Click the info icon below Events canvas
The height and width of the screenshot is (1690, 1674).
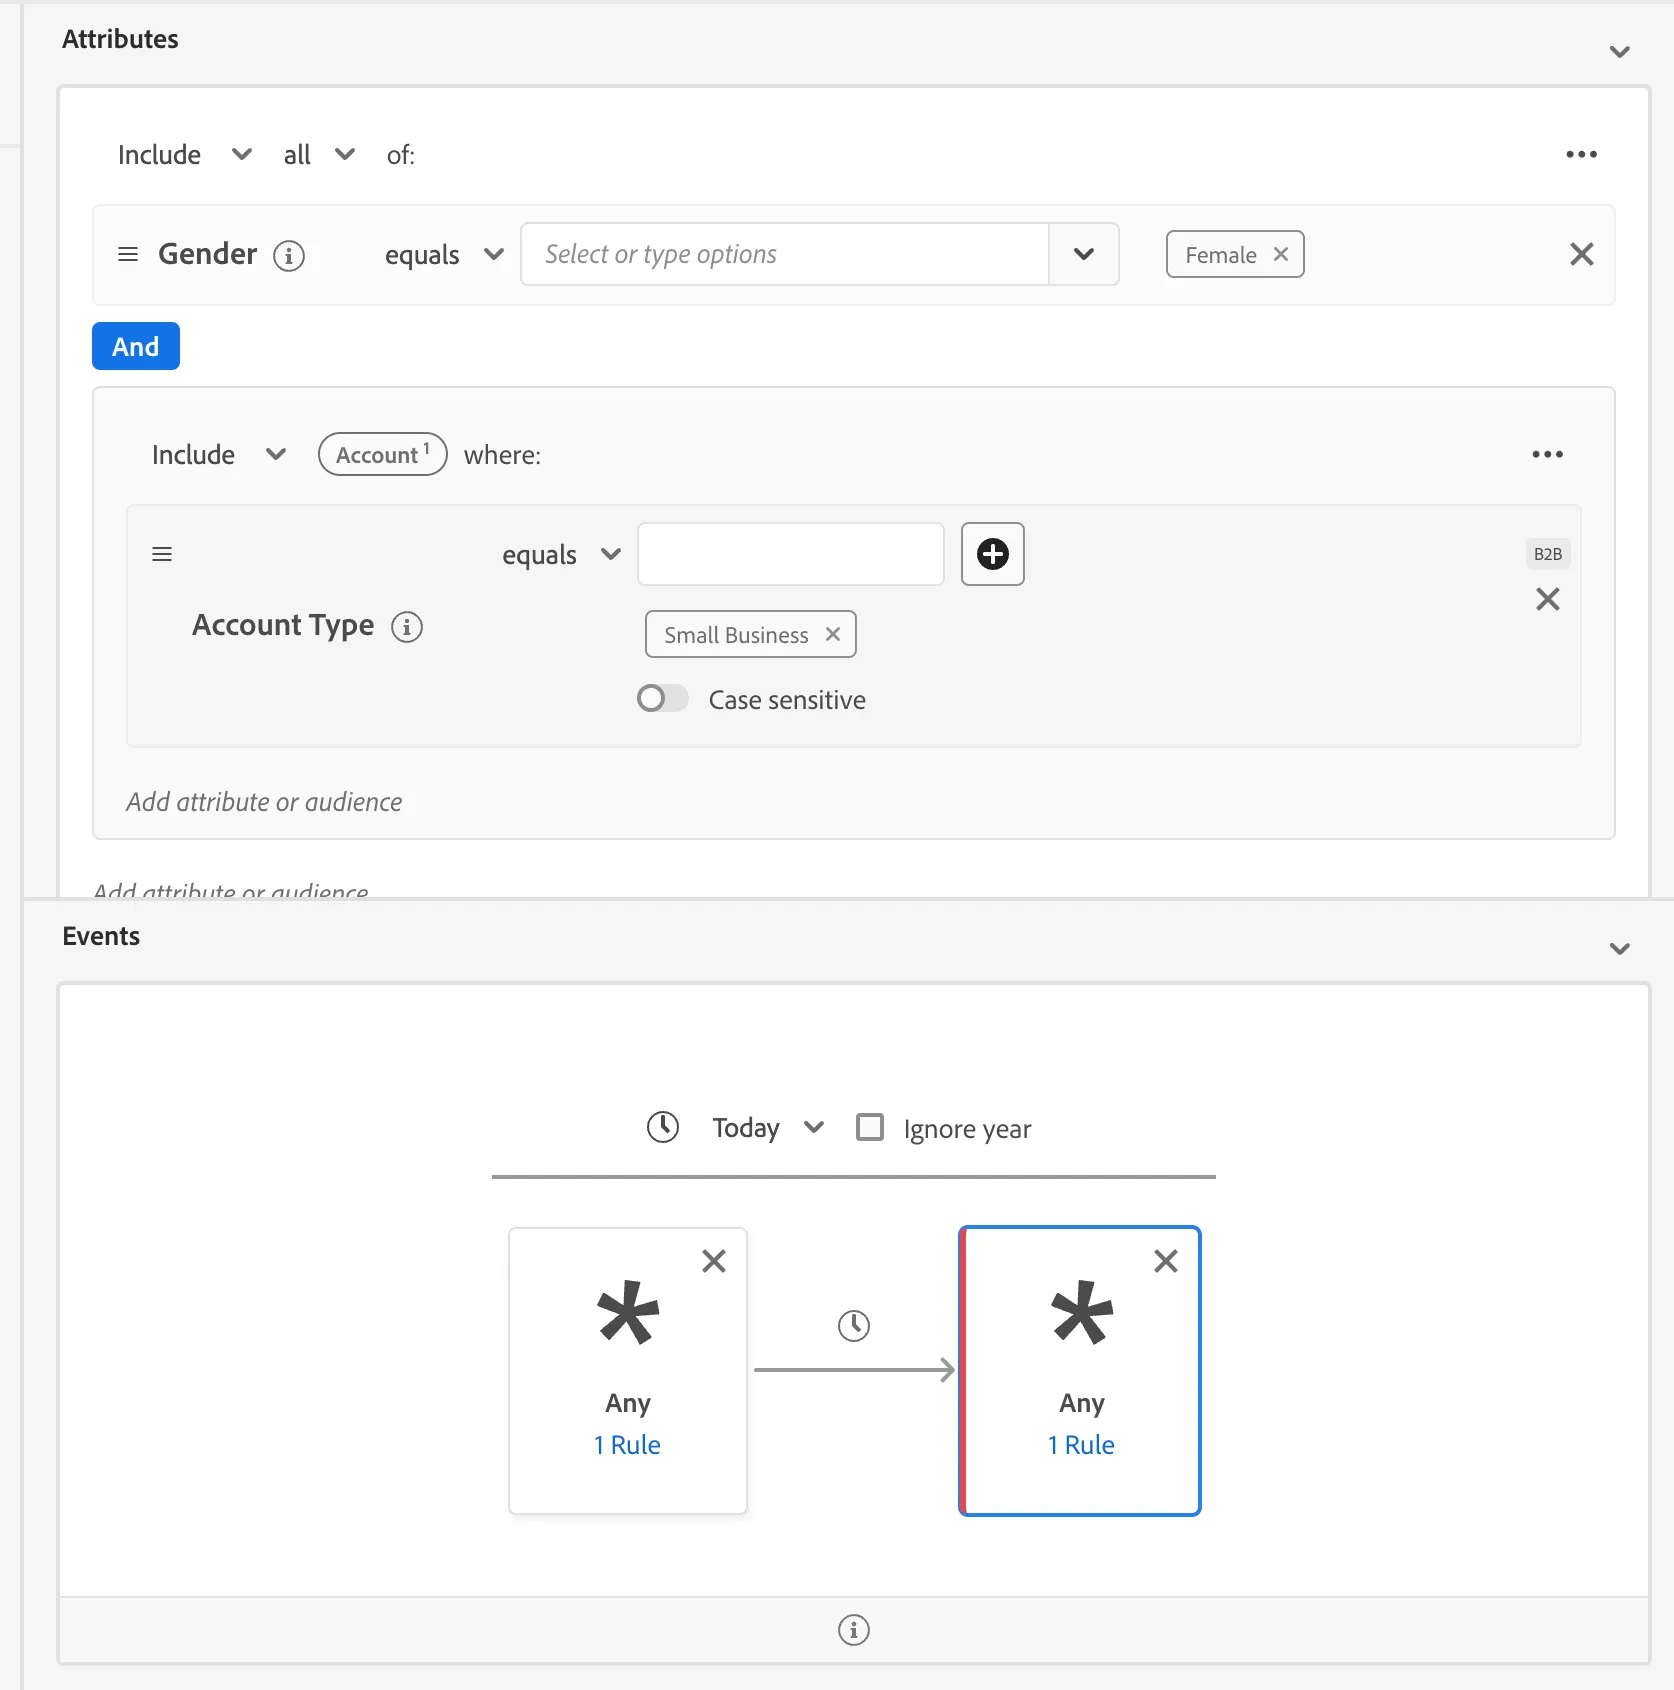tap(854, 1630)
